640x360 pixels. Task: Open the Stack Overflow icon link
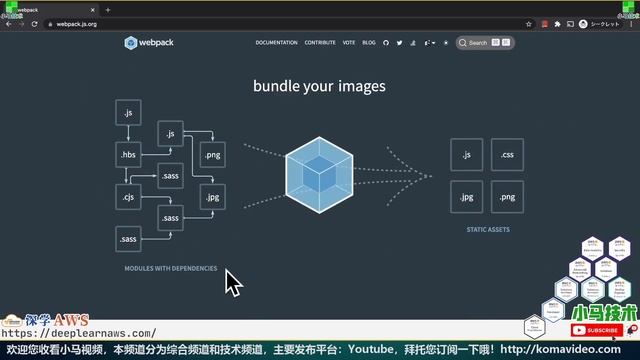click(413, 43)
